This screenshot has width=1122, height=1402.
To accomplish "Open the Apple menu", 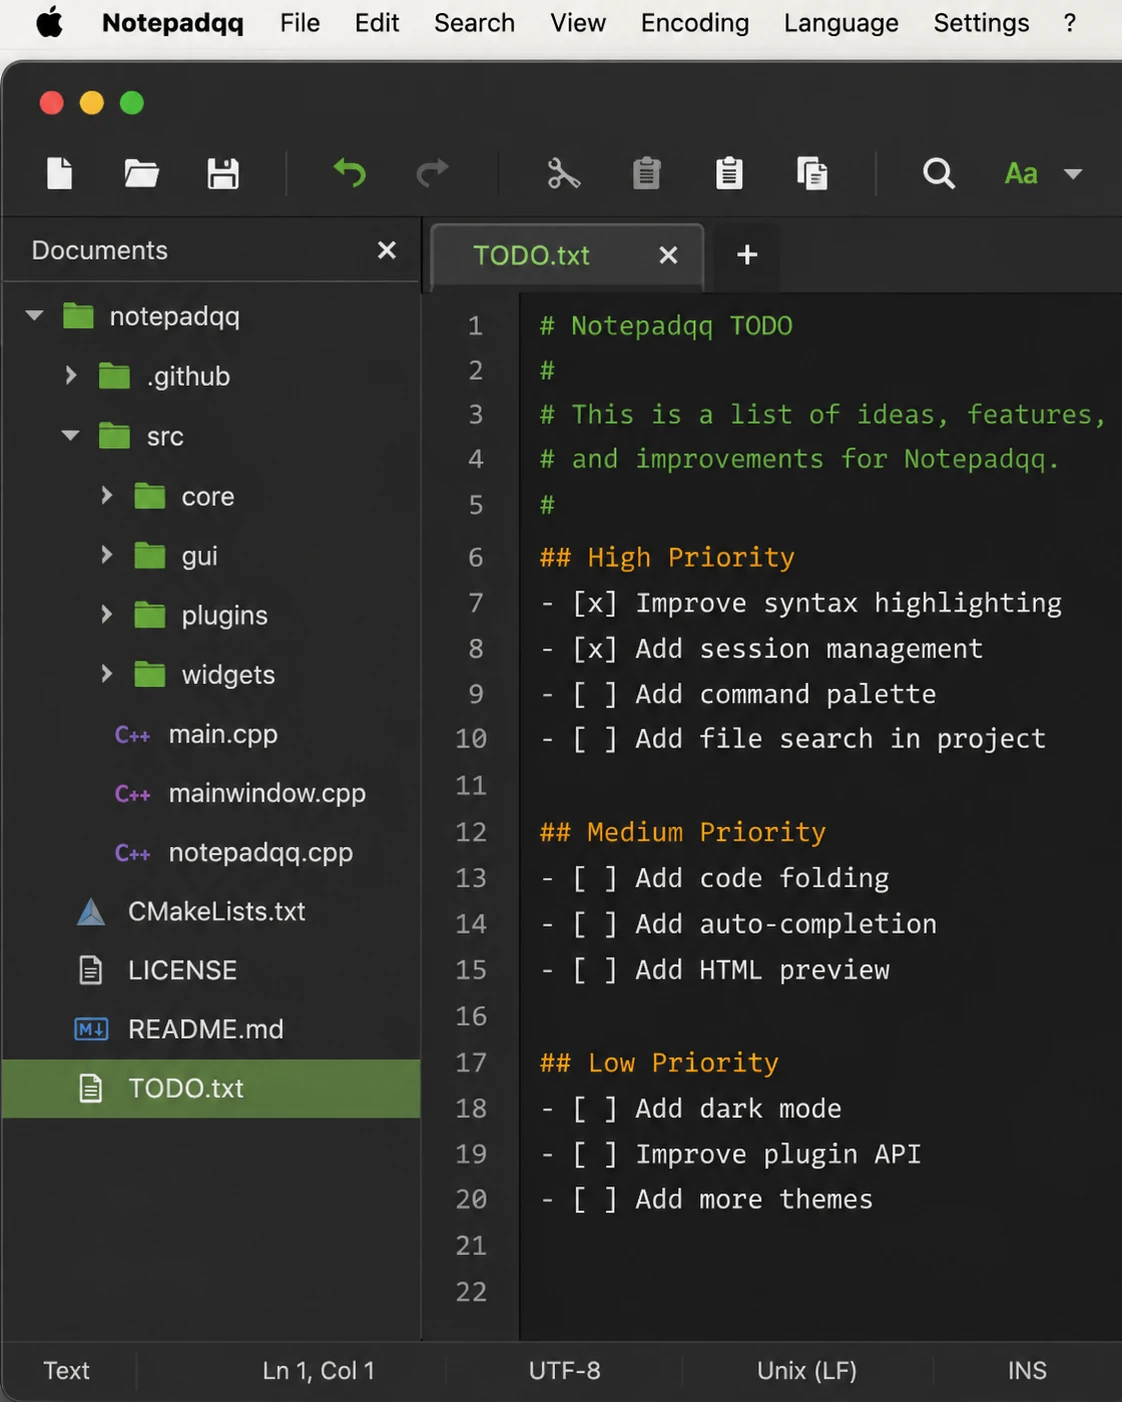I will tap(49, 22).
